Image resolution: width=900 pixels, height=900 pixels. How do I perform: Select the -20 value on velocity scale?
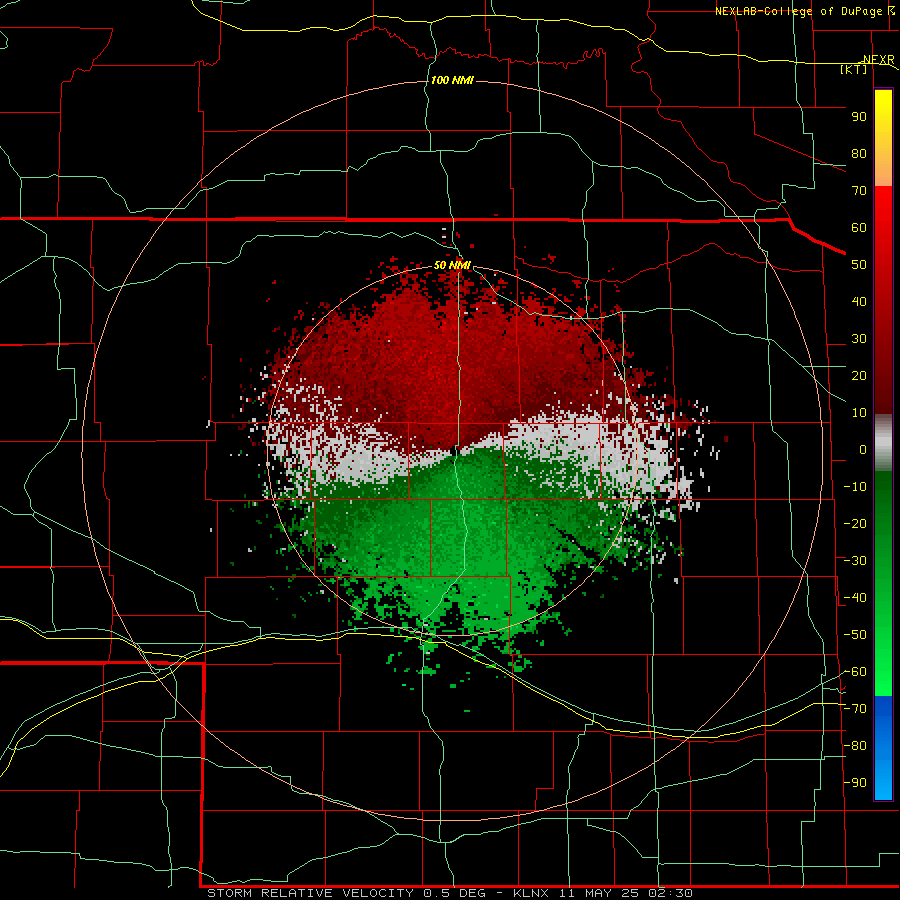tap(855, 523)
